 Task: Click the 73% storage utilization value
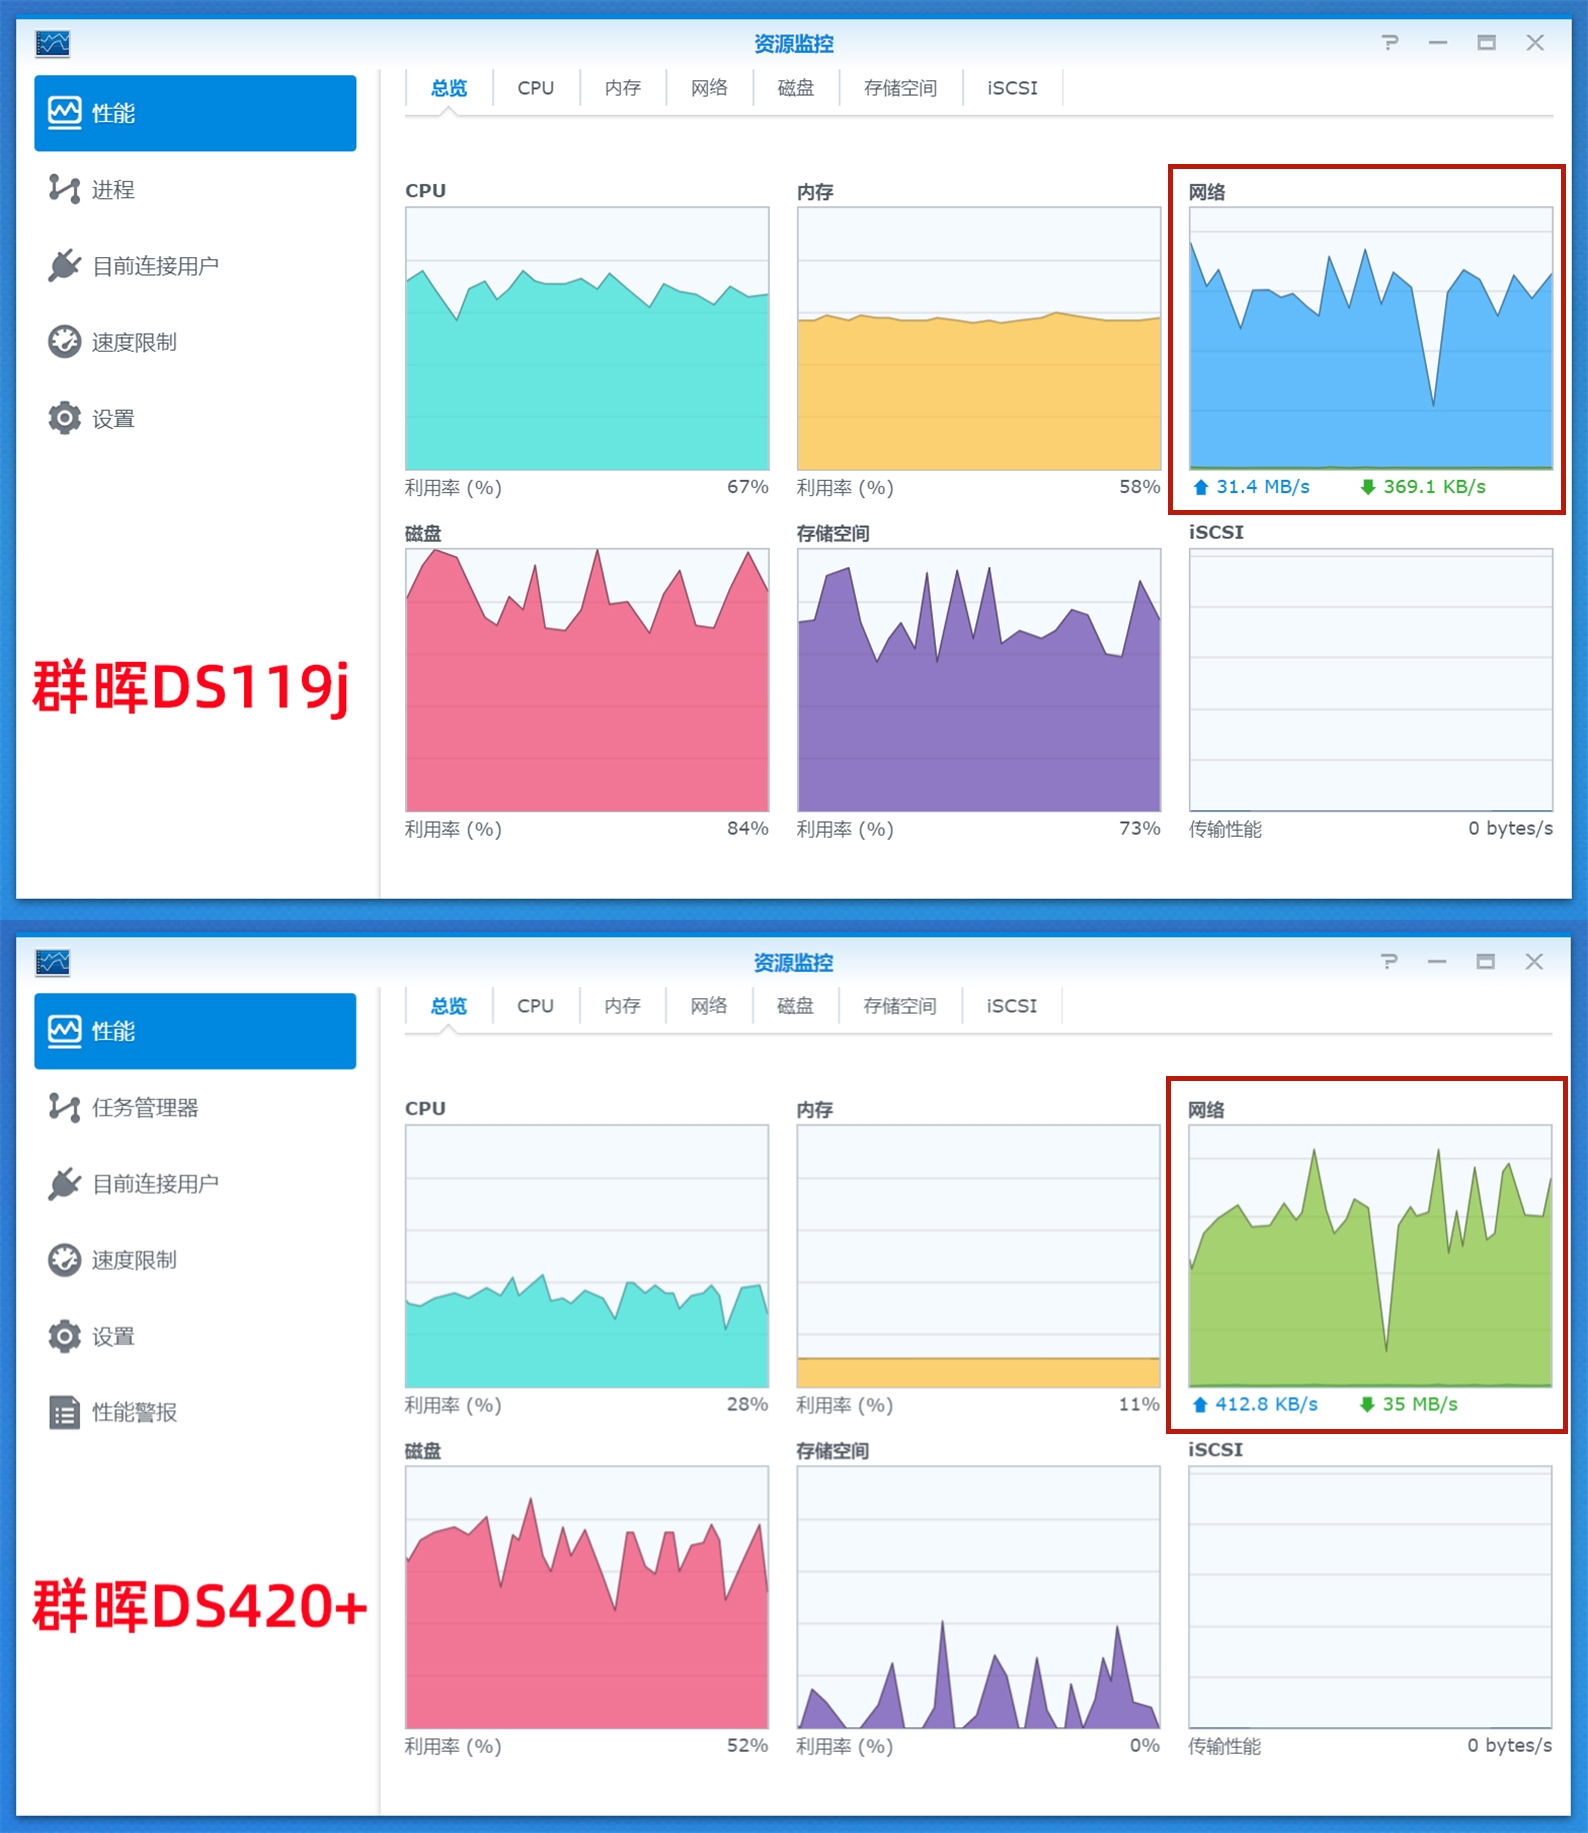(x=1140, y=828)
